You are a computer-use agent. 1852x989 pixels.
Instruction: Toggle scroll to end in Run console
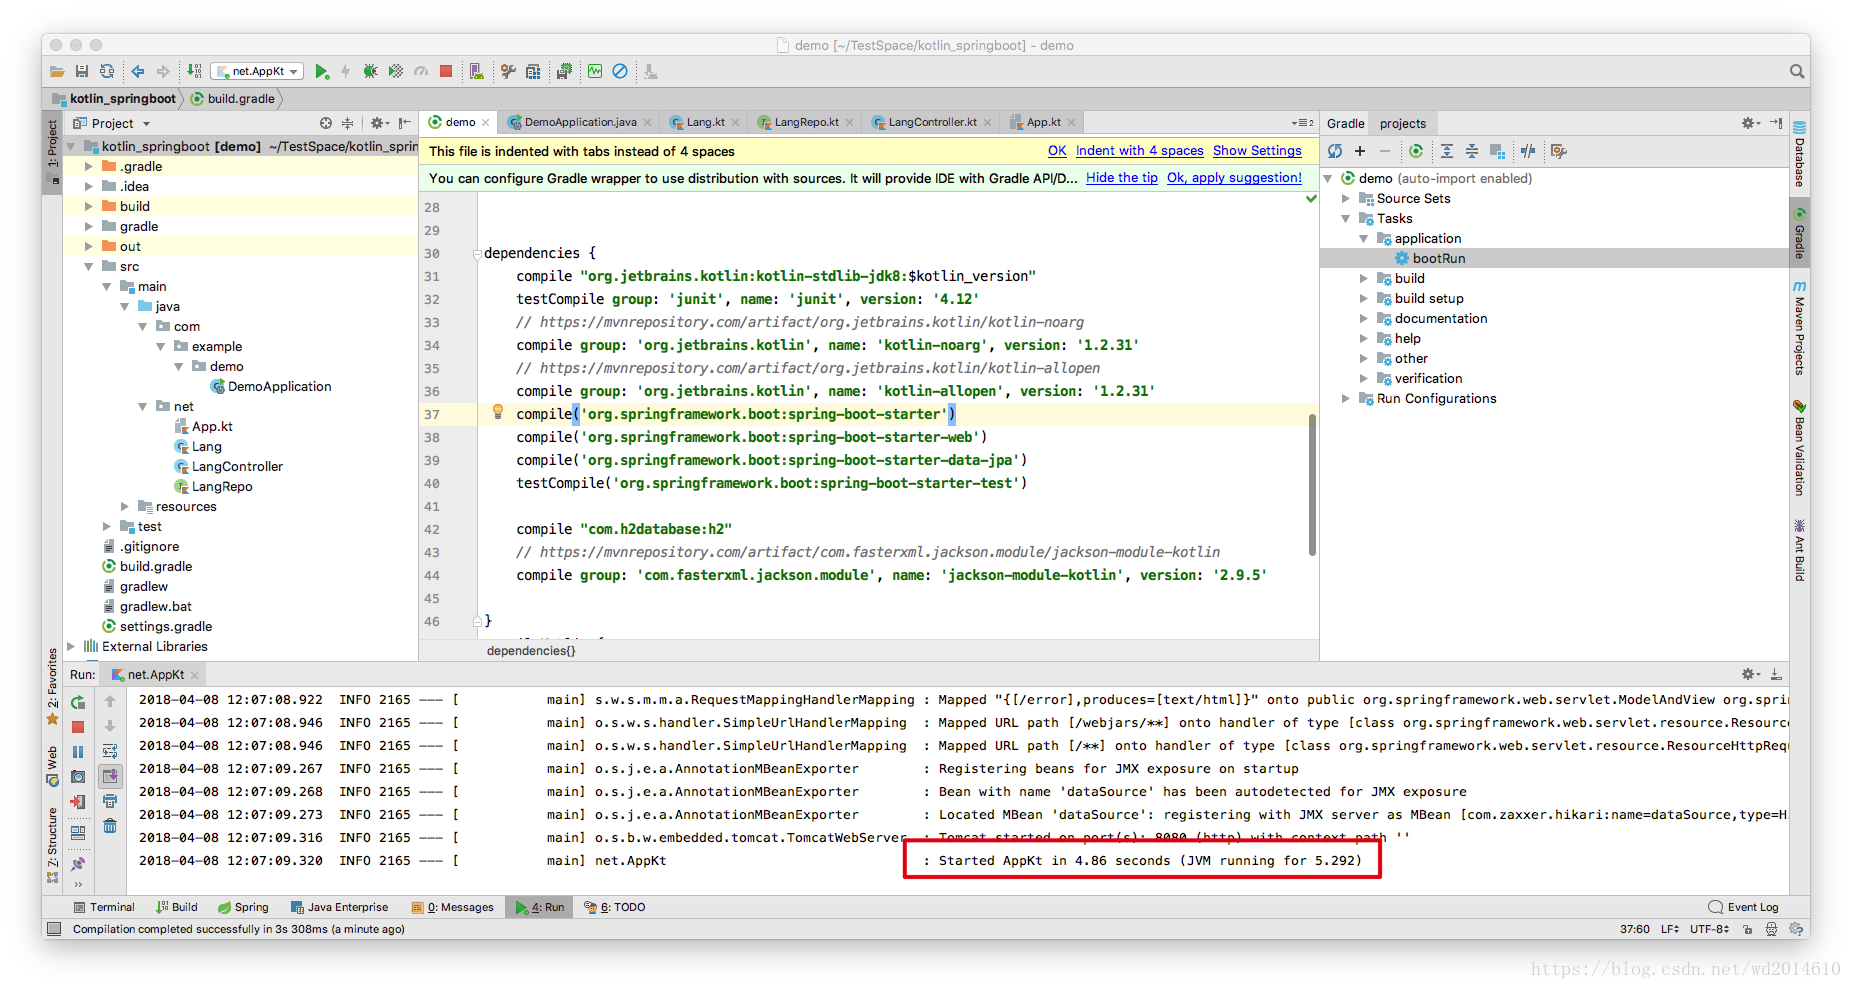click(x=110, y=776)
